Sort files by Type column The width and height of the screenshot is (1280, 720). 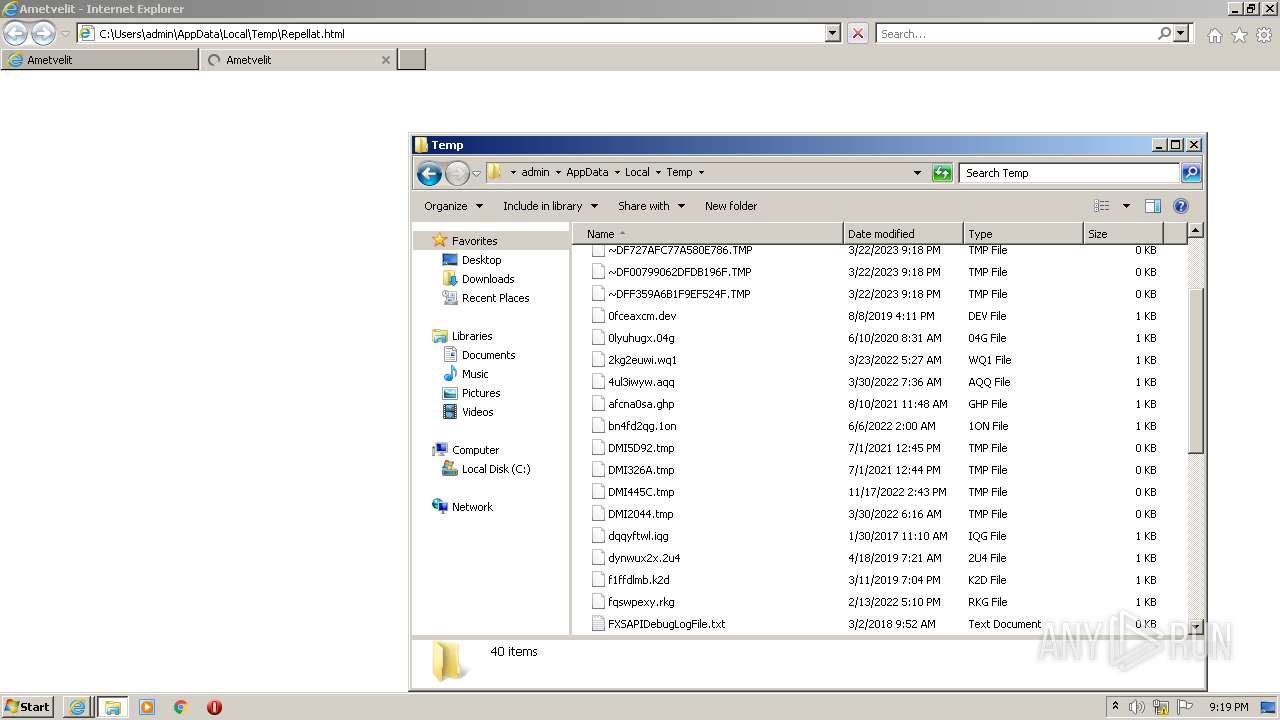click(x=1023, y=234)
